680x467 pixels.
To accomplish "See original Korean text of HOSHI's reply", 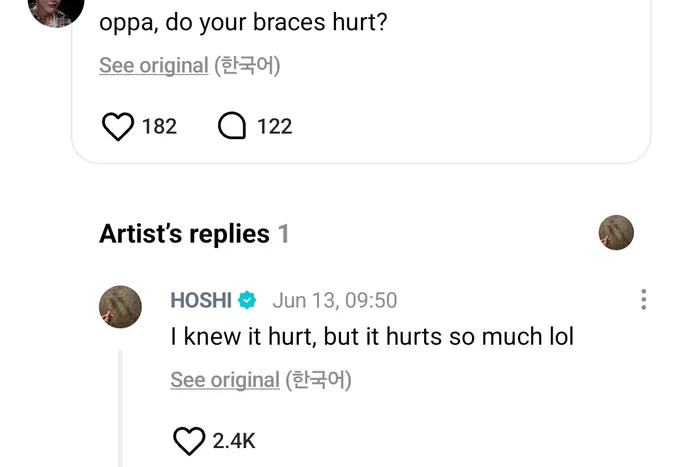I will point(225,380).
